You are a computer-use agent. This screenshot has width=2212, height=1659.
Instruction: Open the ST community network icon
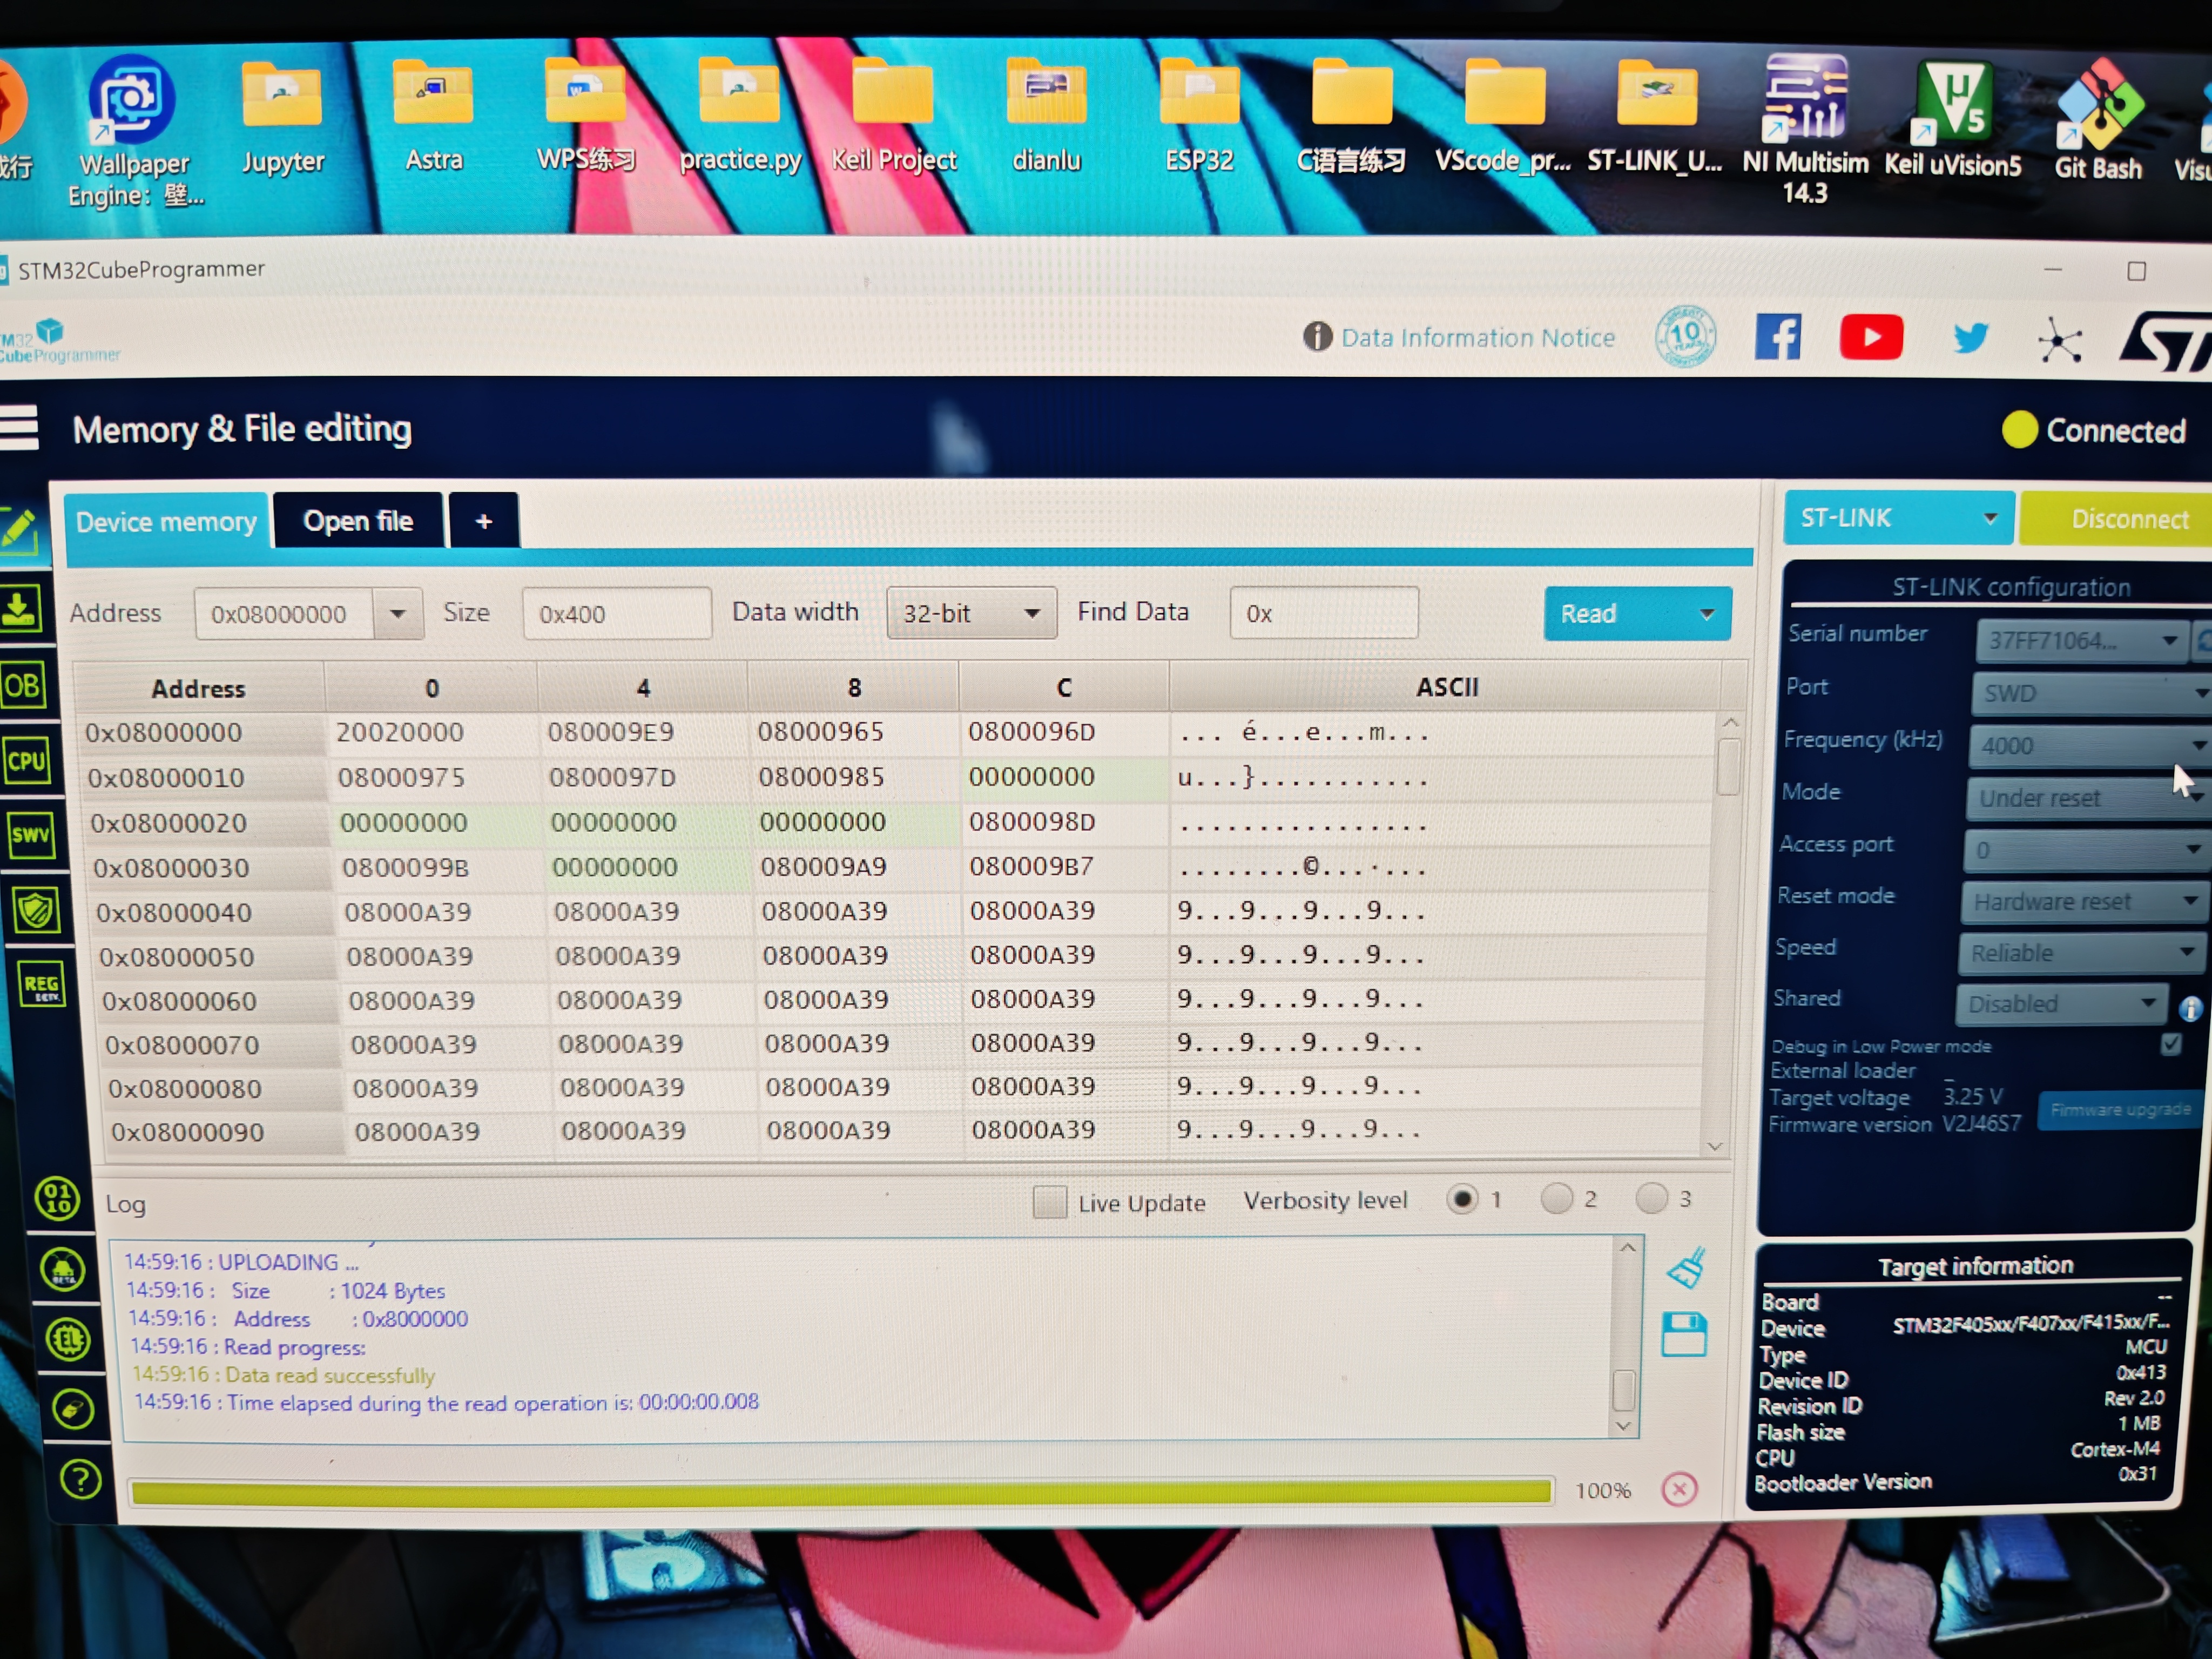(2060, 341)
